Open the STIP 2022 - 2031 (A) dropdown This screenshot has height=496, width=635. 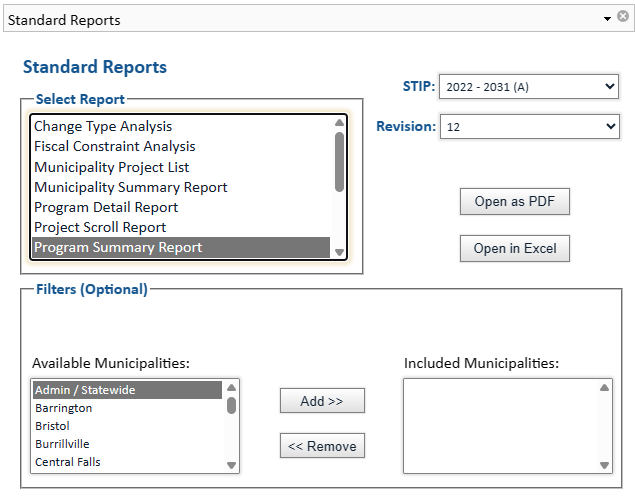[x=529, y=87]
